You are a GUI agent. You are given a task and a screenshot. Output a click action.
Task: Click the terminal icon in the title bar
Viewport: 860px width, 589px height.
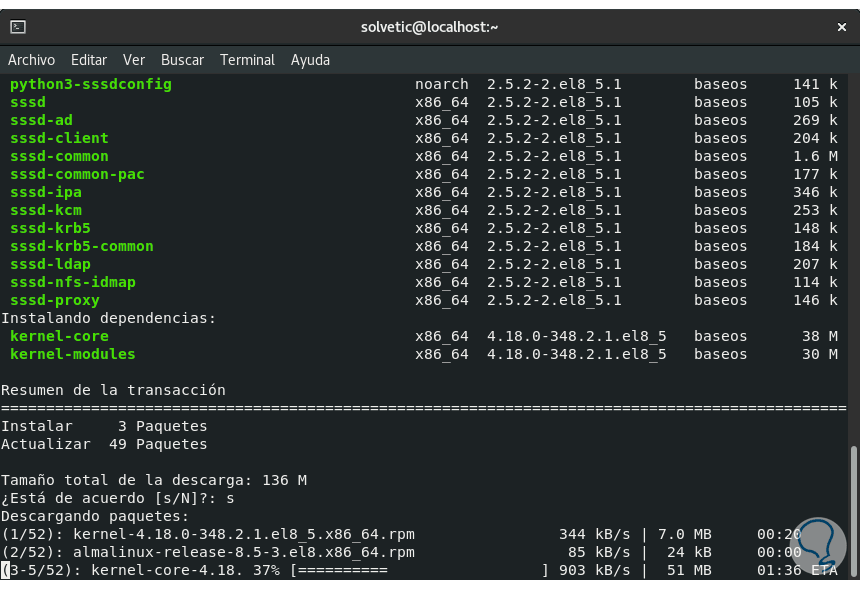[x=18, y=27]
